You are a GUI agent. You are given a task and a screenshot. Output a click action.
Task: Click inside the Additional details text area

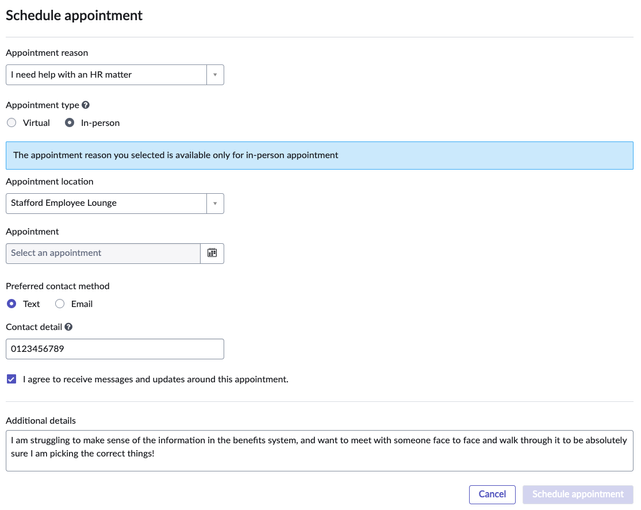[x=320, y=451]
